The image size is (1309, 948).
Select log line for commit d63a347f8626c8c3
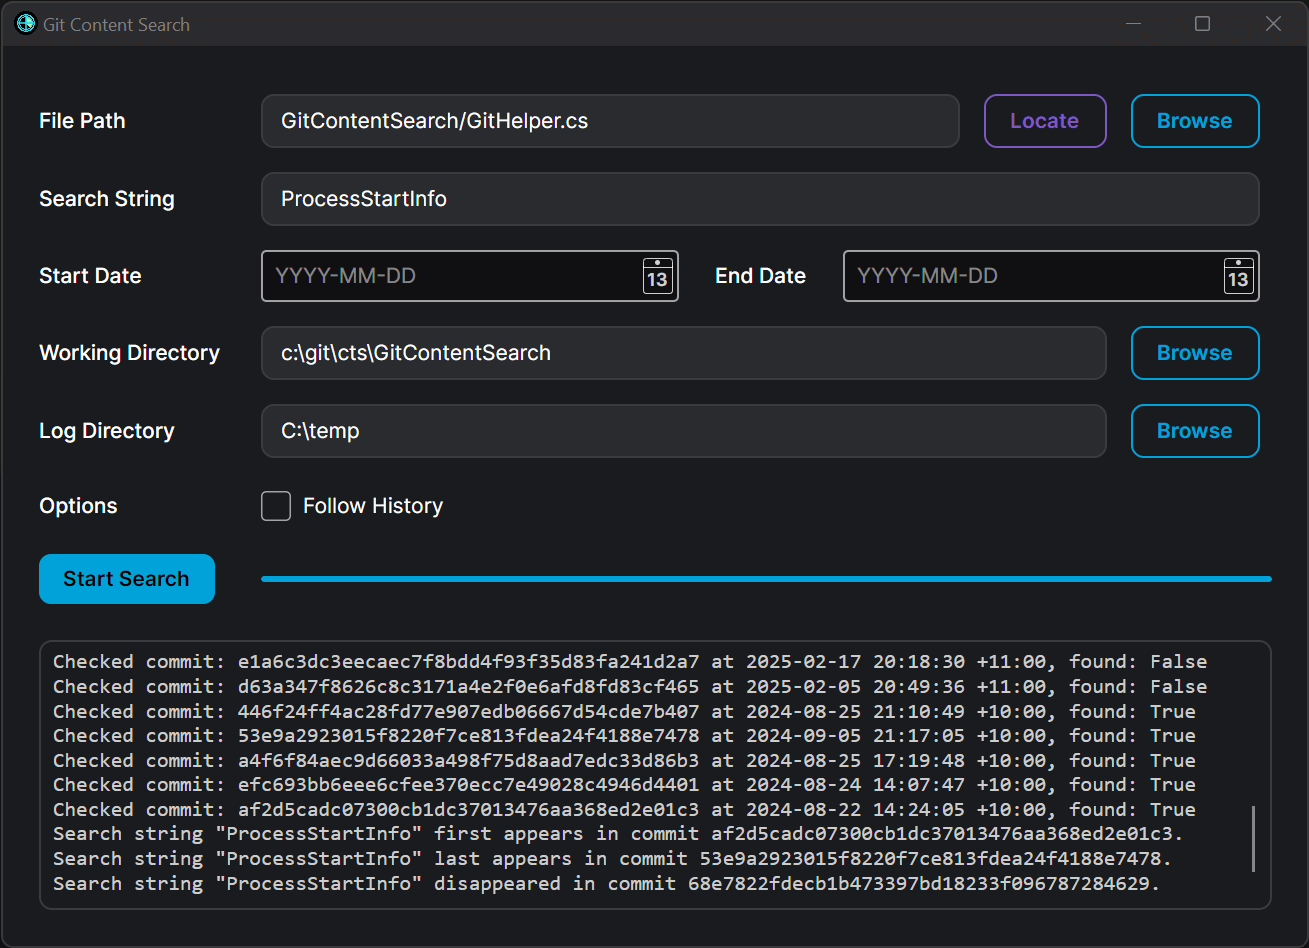click(x=630, y=687)
